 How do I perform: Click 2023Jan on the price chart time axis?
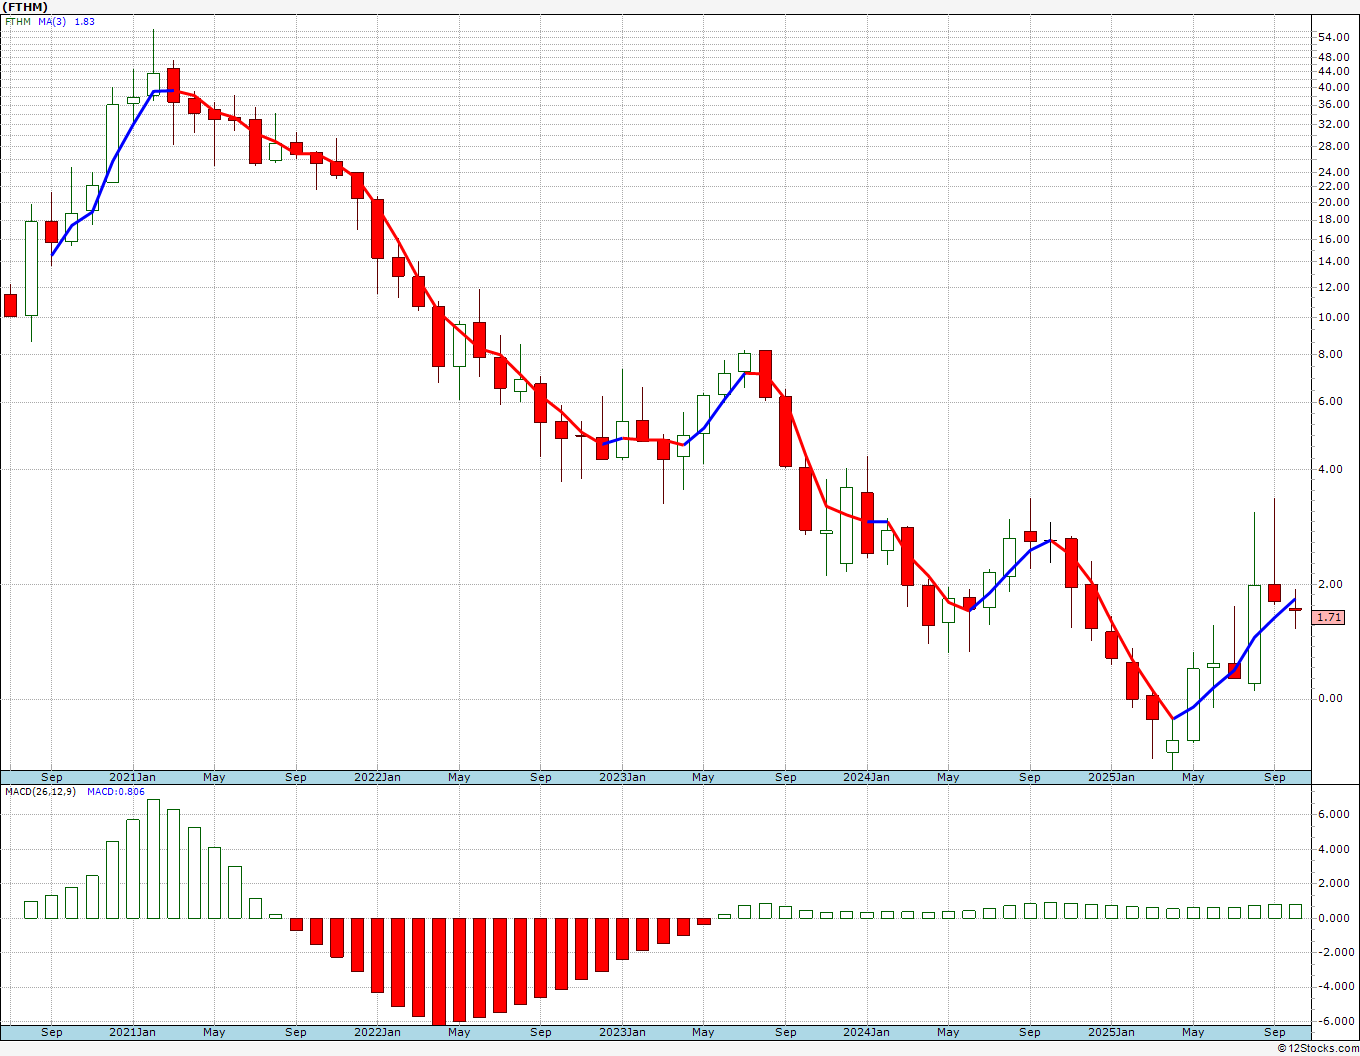pyautogui.click(x=622, y=777)
